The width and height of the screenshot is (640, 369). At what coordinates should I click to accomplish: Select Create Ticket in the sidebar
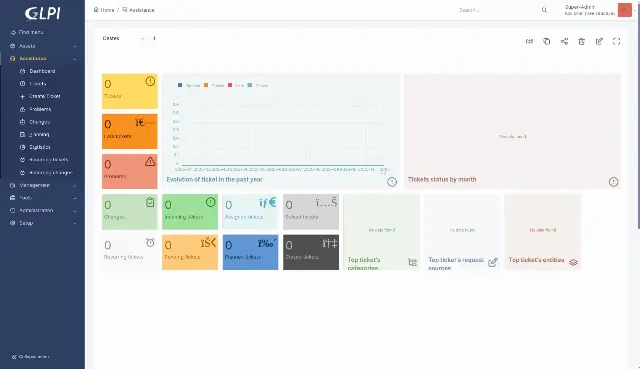pos(44,96)
